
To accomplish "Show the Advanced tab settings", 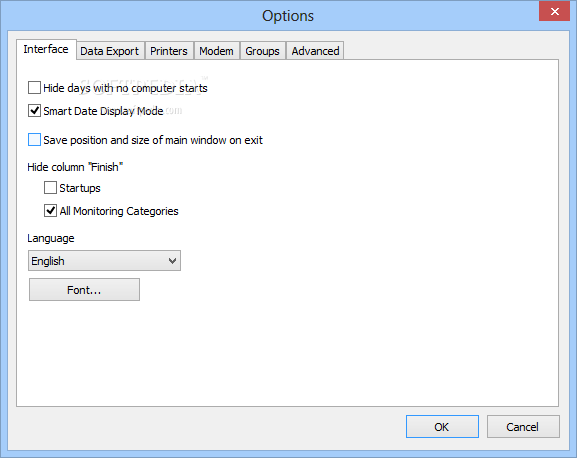I will point(315,51).
